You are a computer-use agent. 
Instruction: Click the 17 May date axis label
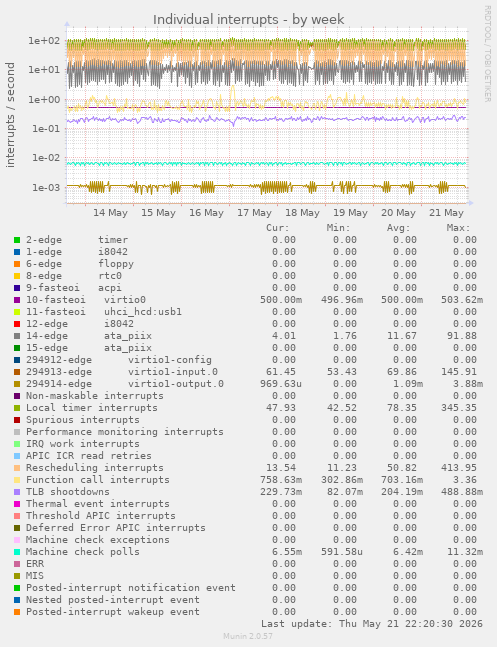coord(254,213)
